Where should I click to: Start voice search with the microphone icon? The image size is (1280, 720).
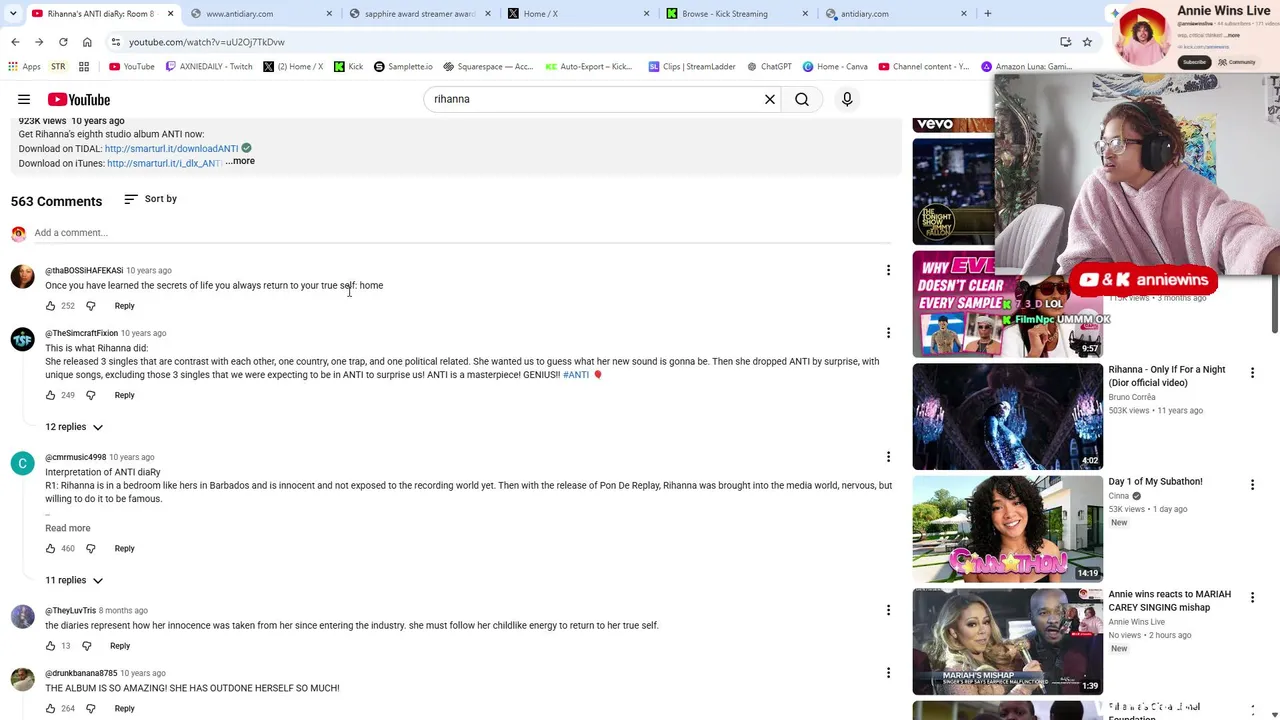point(847,99)
